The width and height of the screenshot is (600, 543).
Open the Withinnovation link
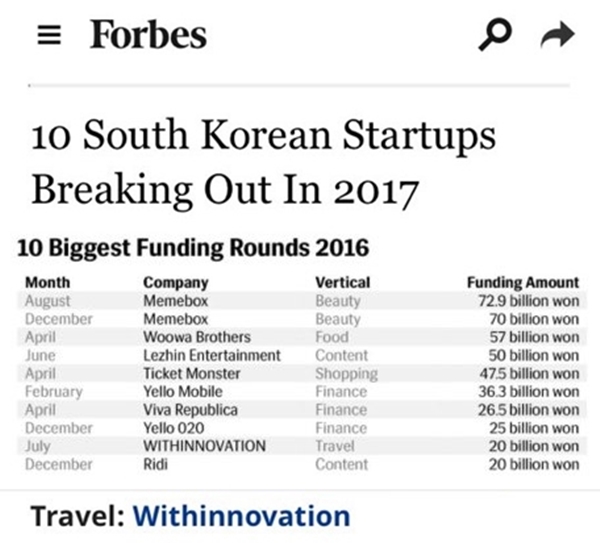click(241, 516)
